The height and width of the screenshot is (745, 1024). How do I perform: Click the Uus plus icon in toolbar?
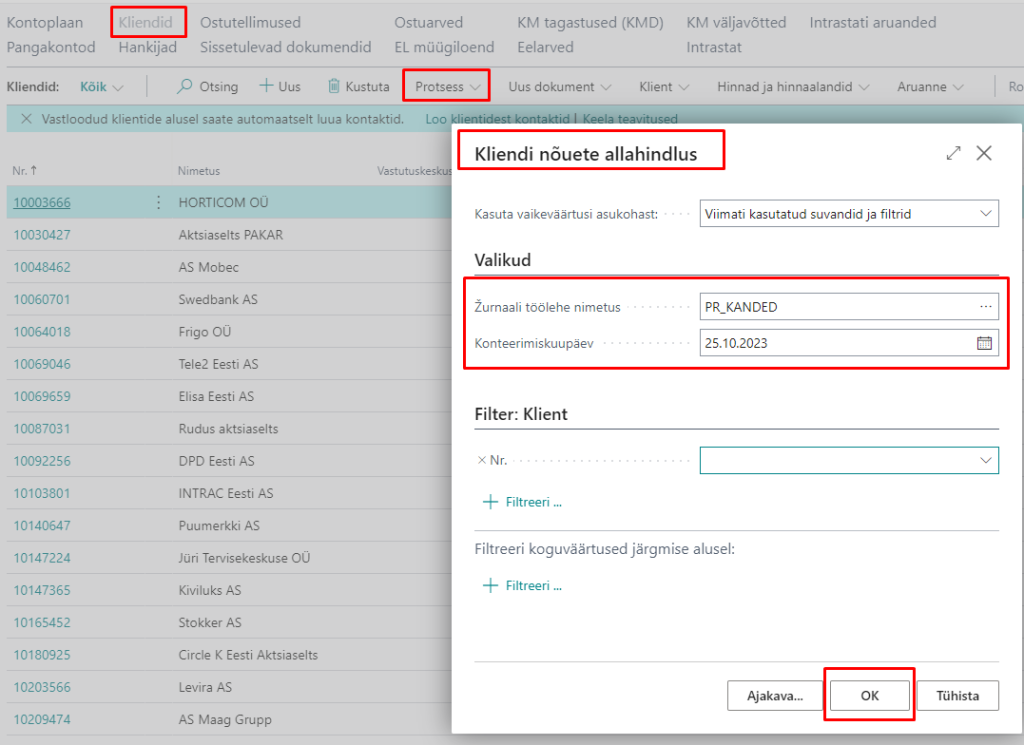point(266,87)
